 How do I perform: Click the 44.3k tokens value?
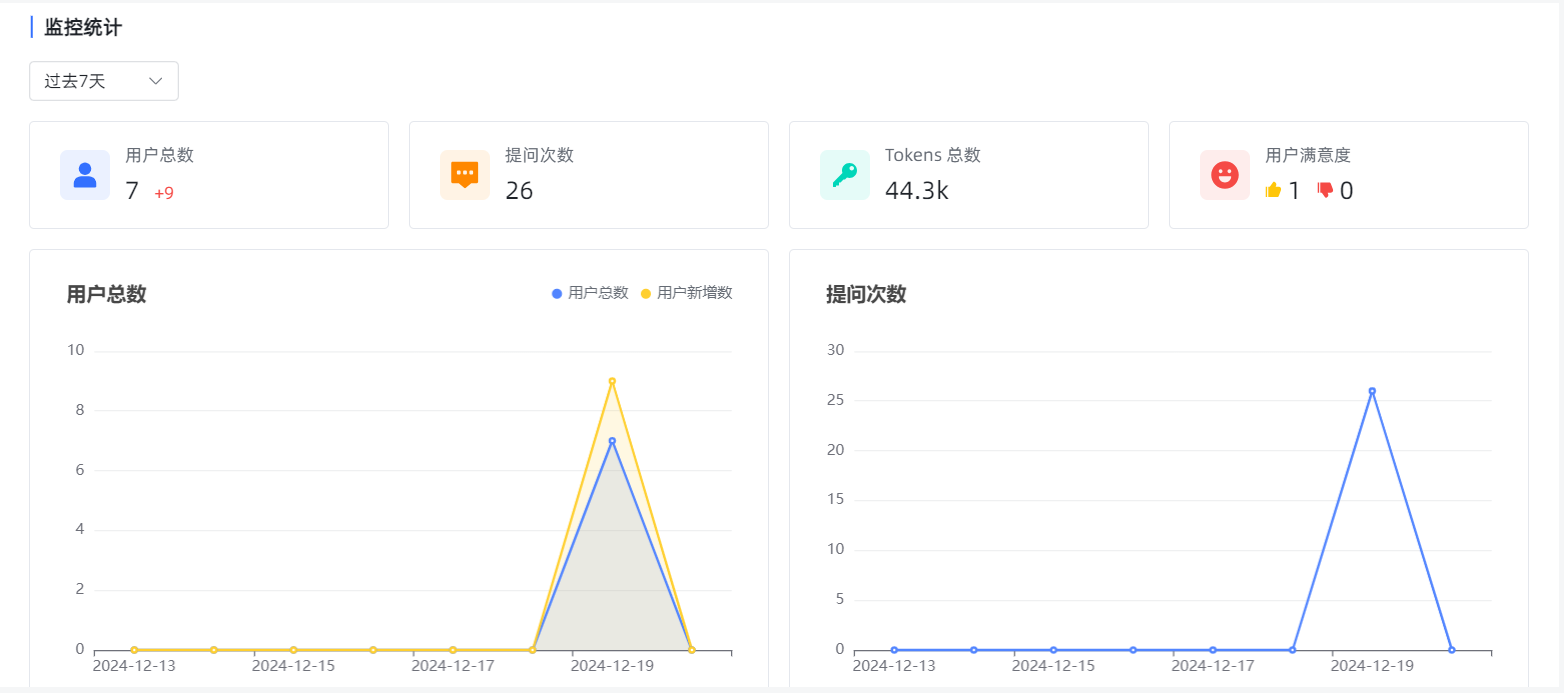917,190
